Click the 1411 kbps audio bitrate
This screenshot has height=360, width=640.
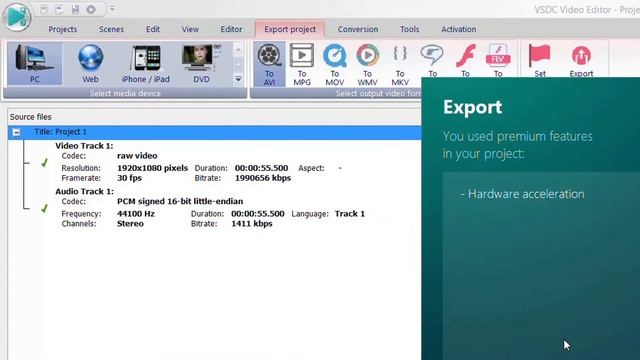click(x=252, y=224)
